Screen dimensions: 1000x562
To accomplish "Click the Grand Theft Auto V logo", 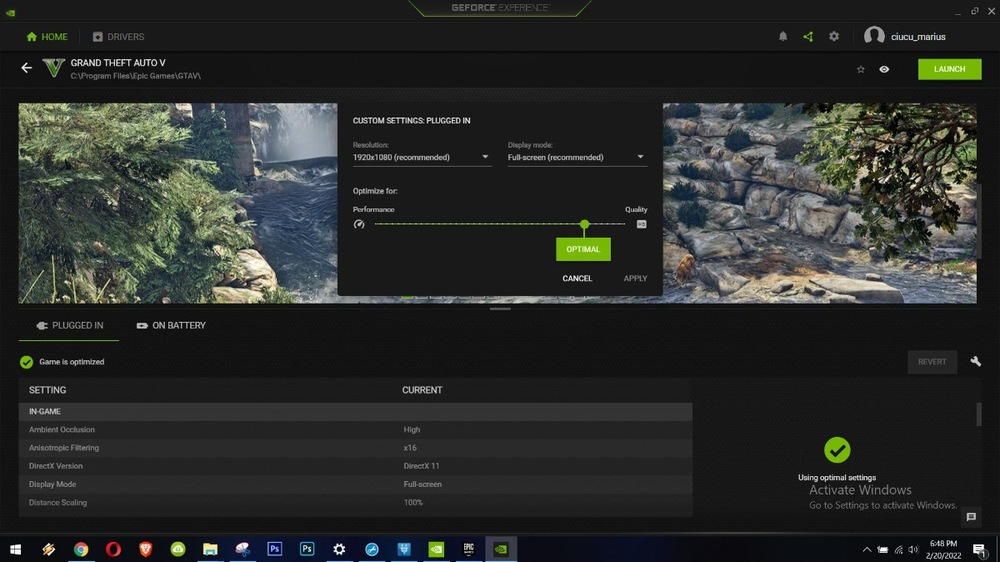I will tap(54, 68).
